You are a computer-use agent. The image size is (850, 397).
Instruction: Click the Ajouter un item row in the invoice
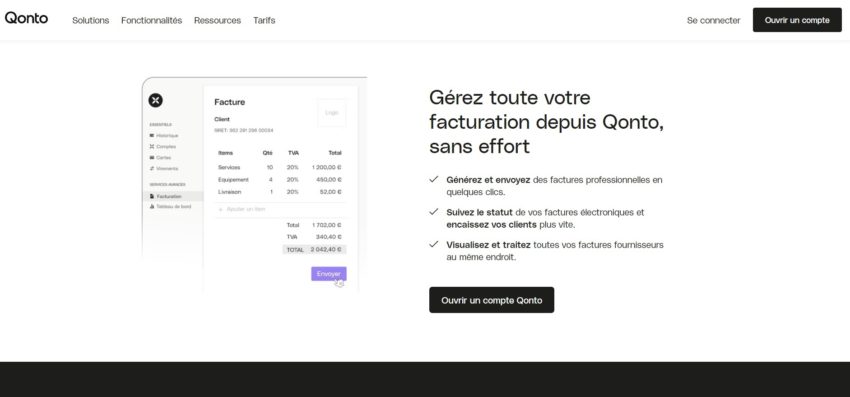[x=281, y=209]
